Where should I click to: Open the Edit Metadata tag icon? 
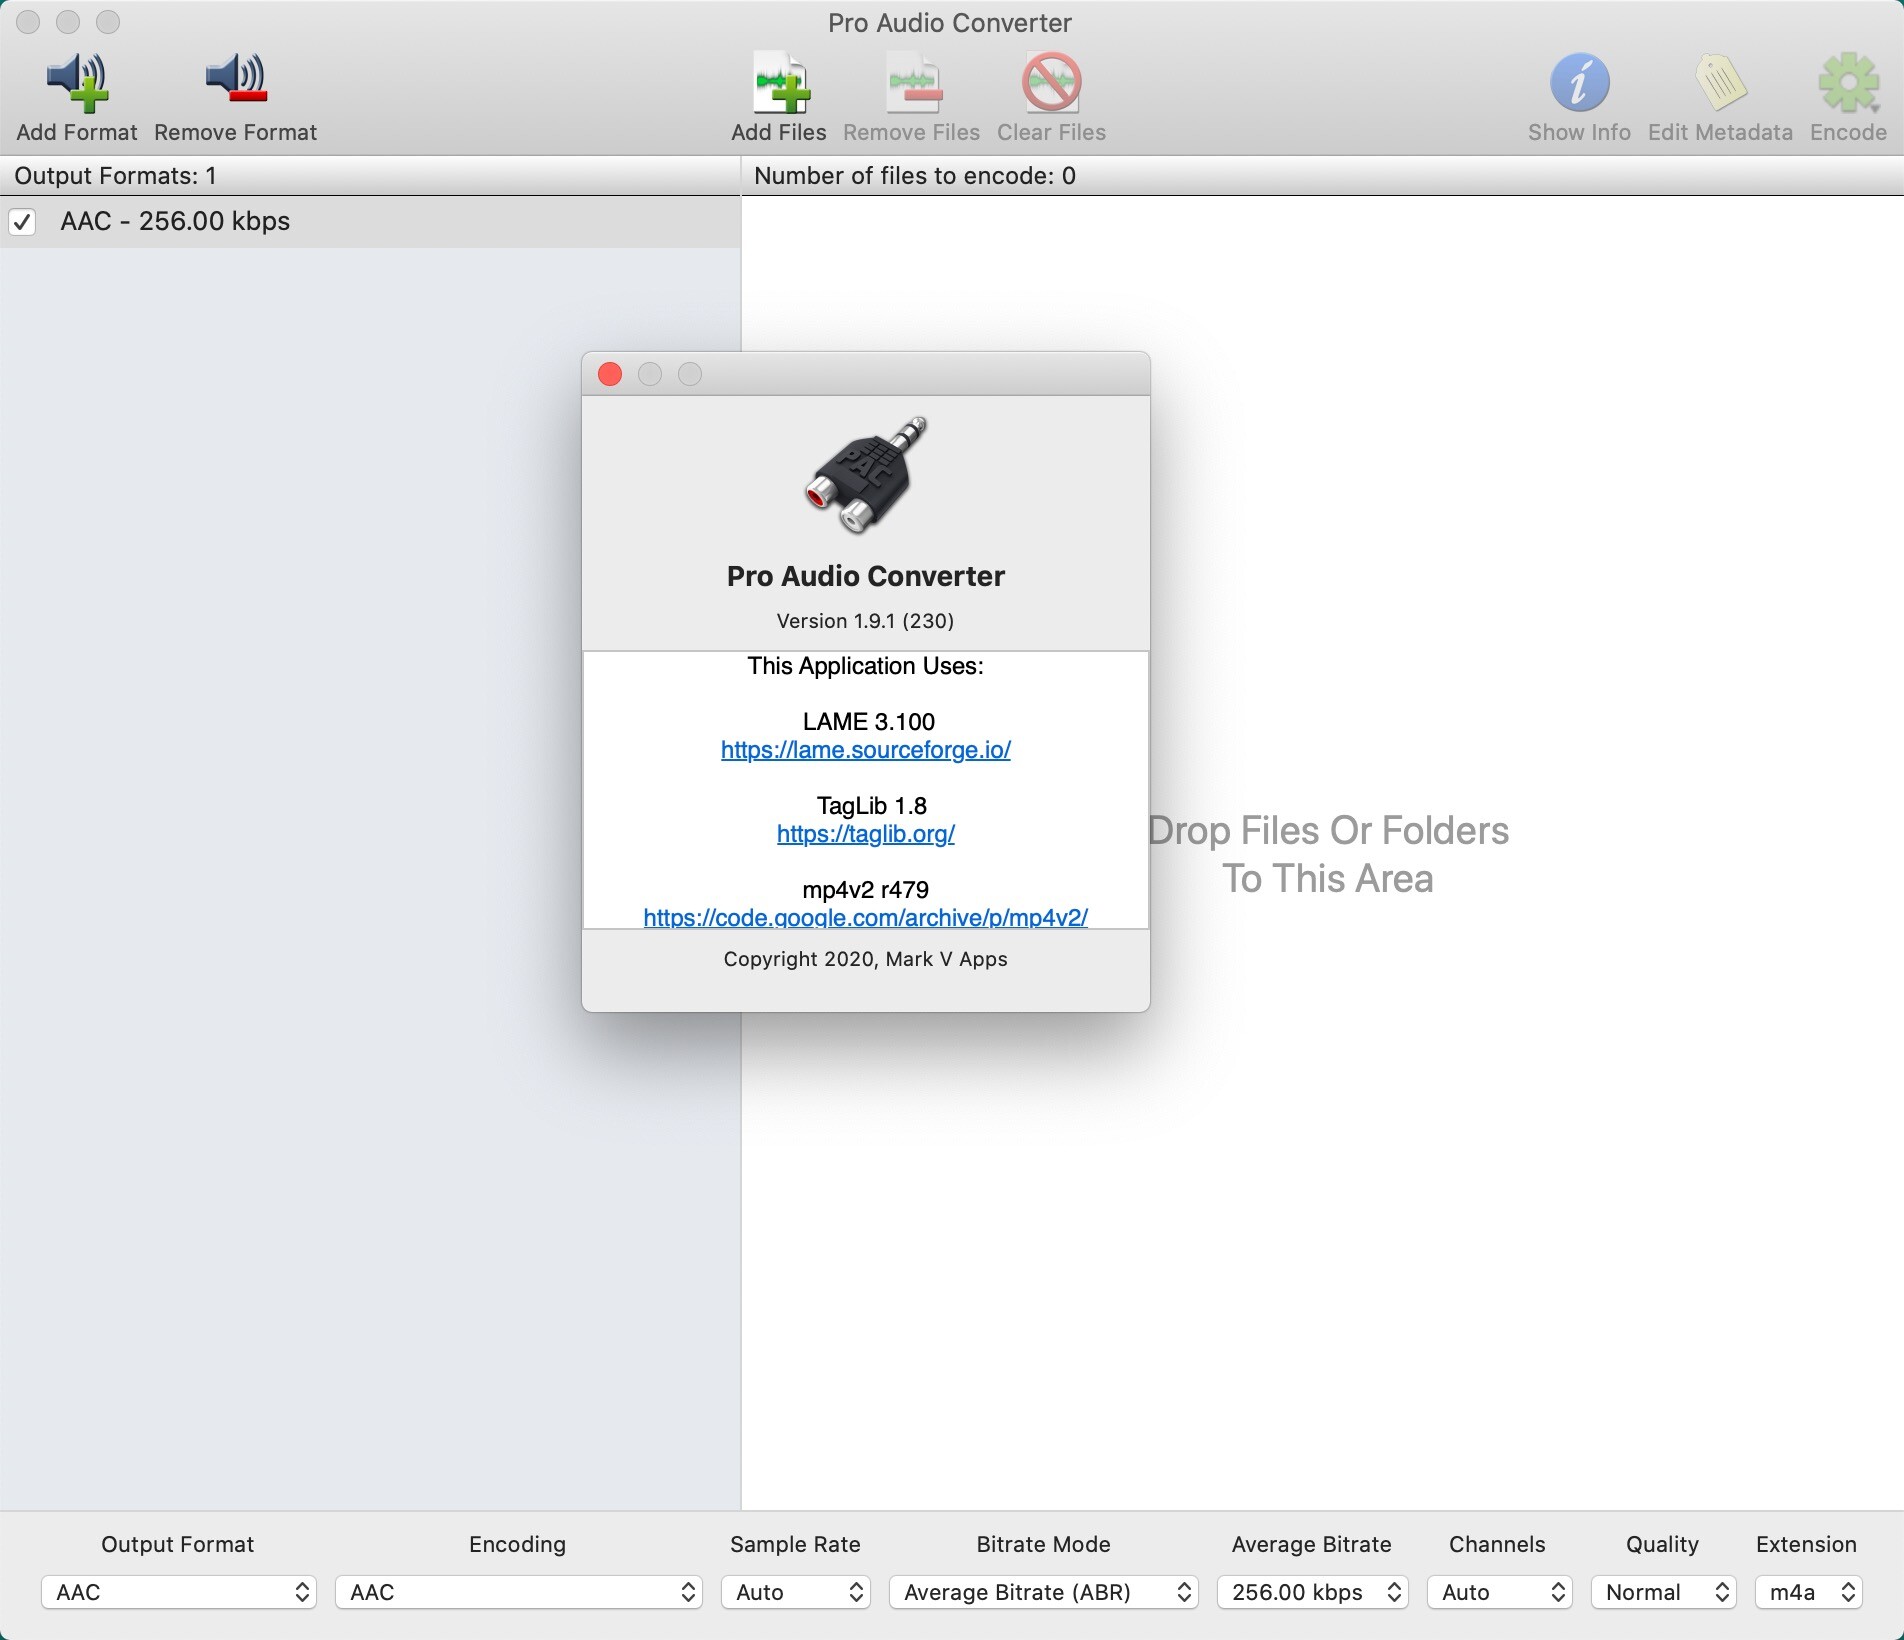[1720, 82]
